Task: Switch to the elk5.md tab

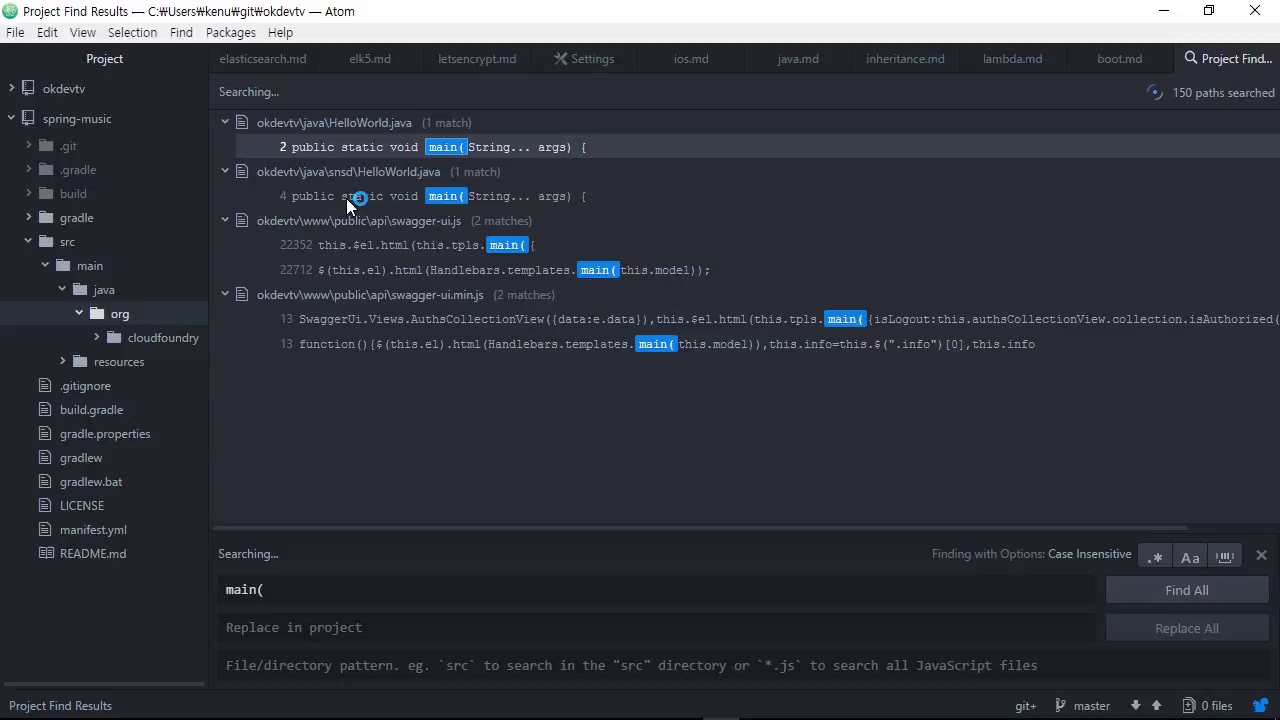Action: (x=370, y=59)
